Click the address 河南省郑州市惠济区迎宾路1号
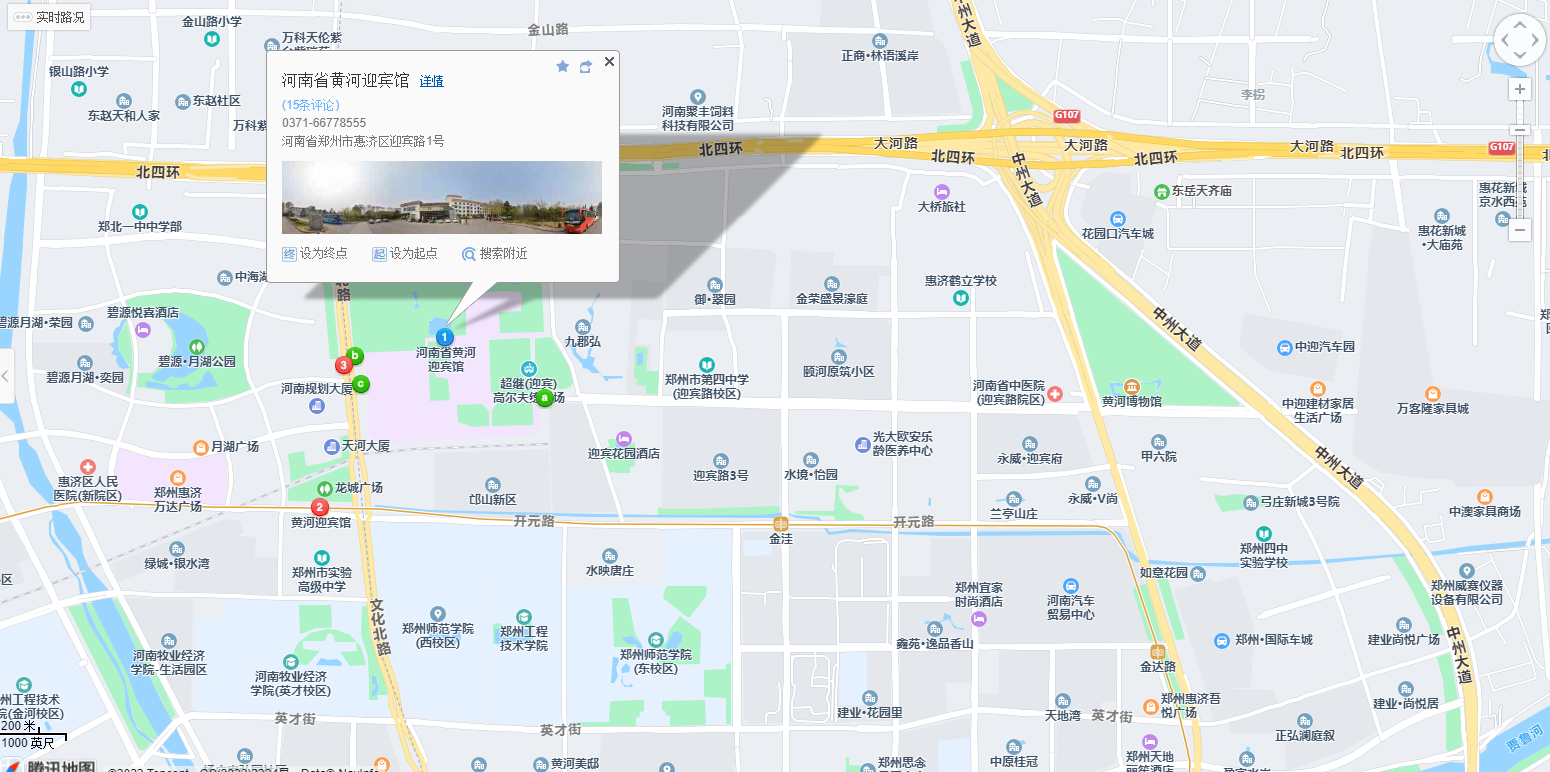Screen dimensions: 1550x772 click(363, 142)
